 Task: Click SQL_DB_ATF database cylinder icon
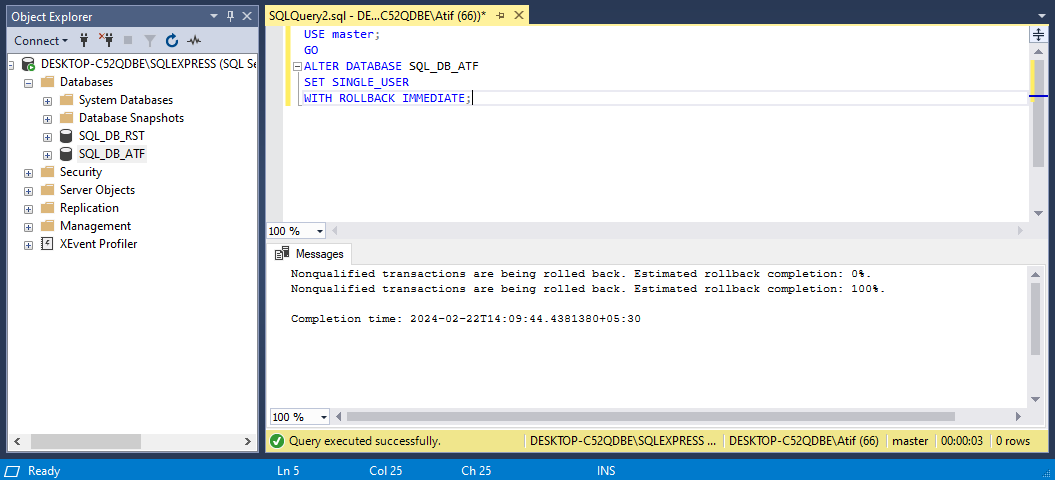point(66,154)
